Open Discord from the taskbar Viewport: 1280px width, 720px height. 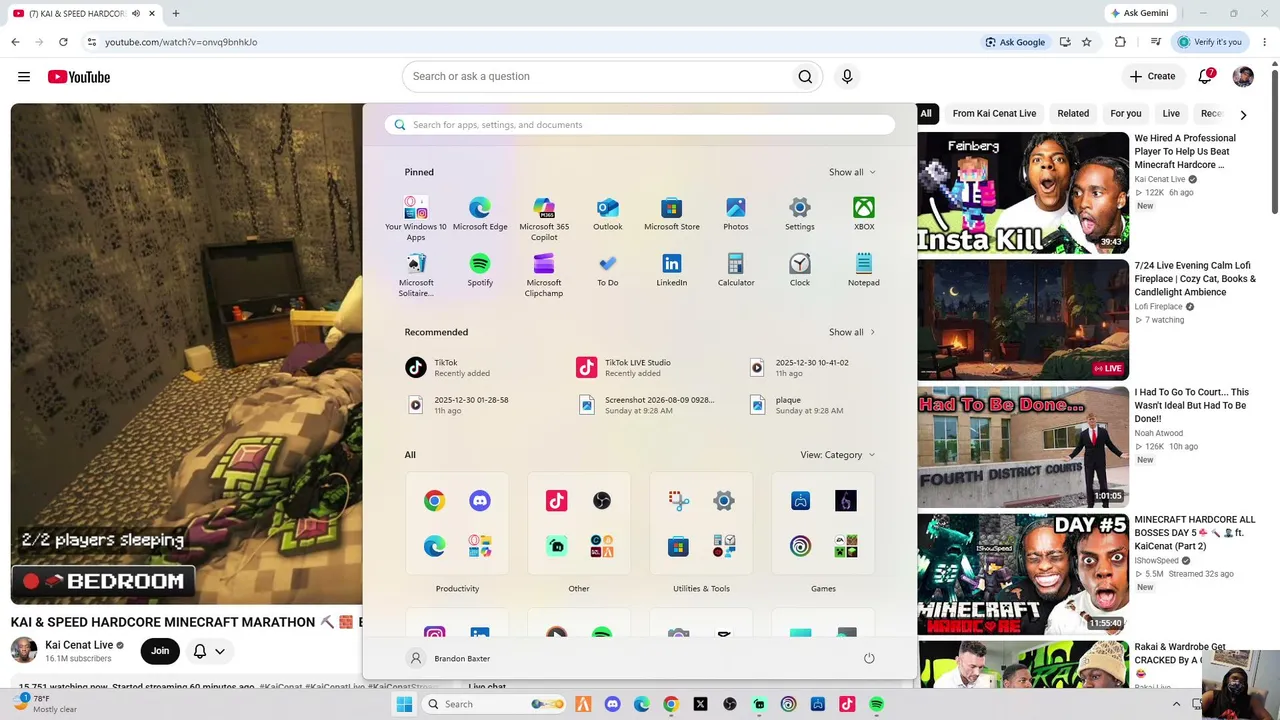point(613,704)
